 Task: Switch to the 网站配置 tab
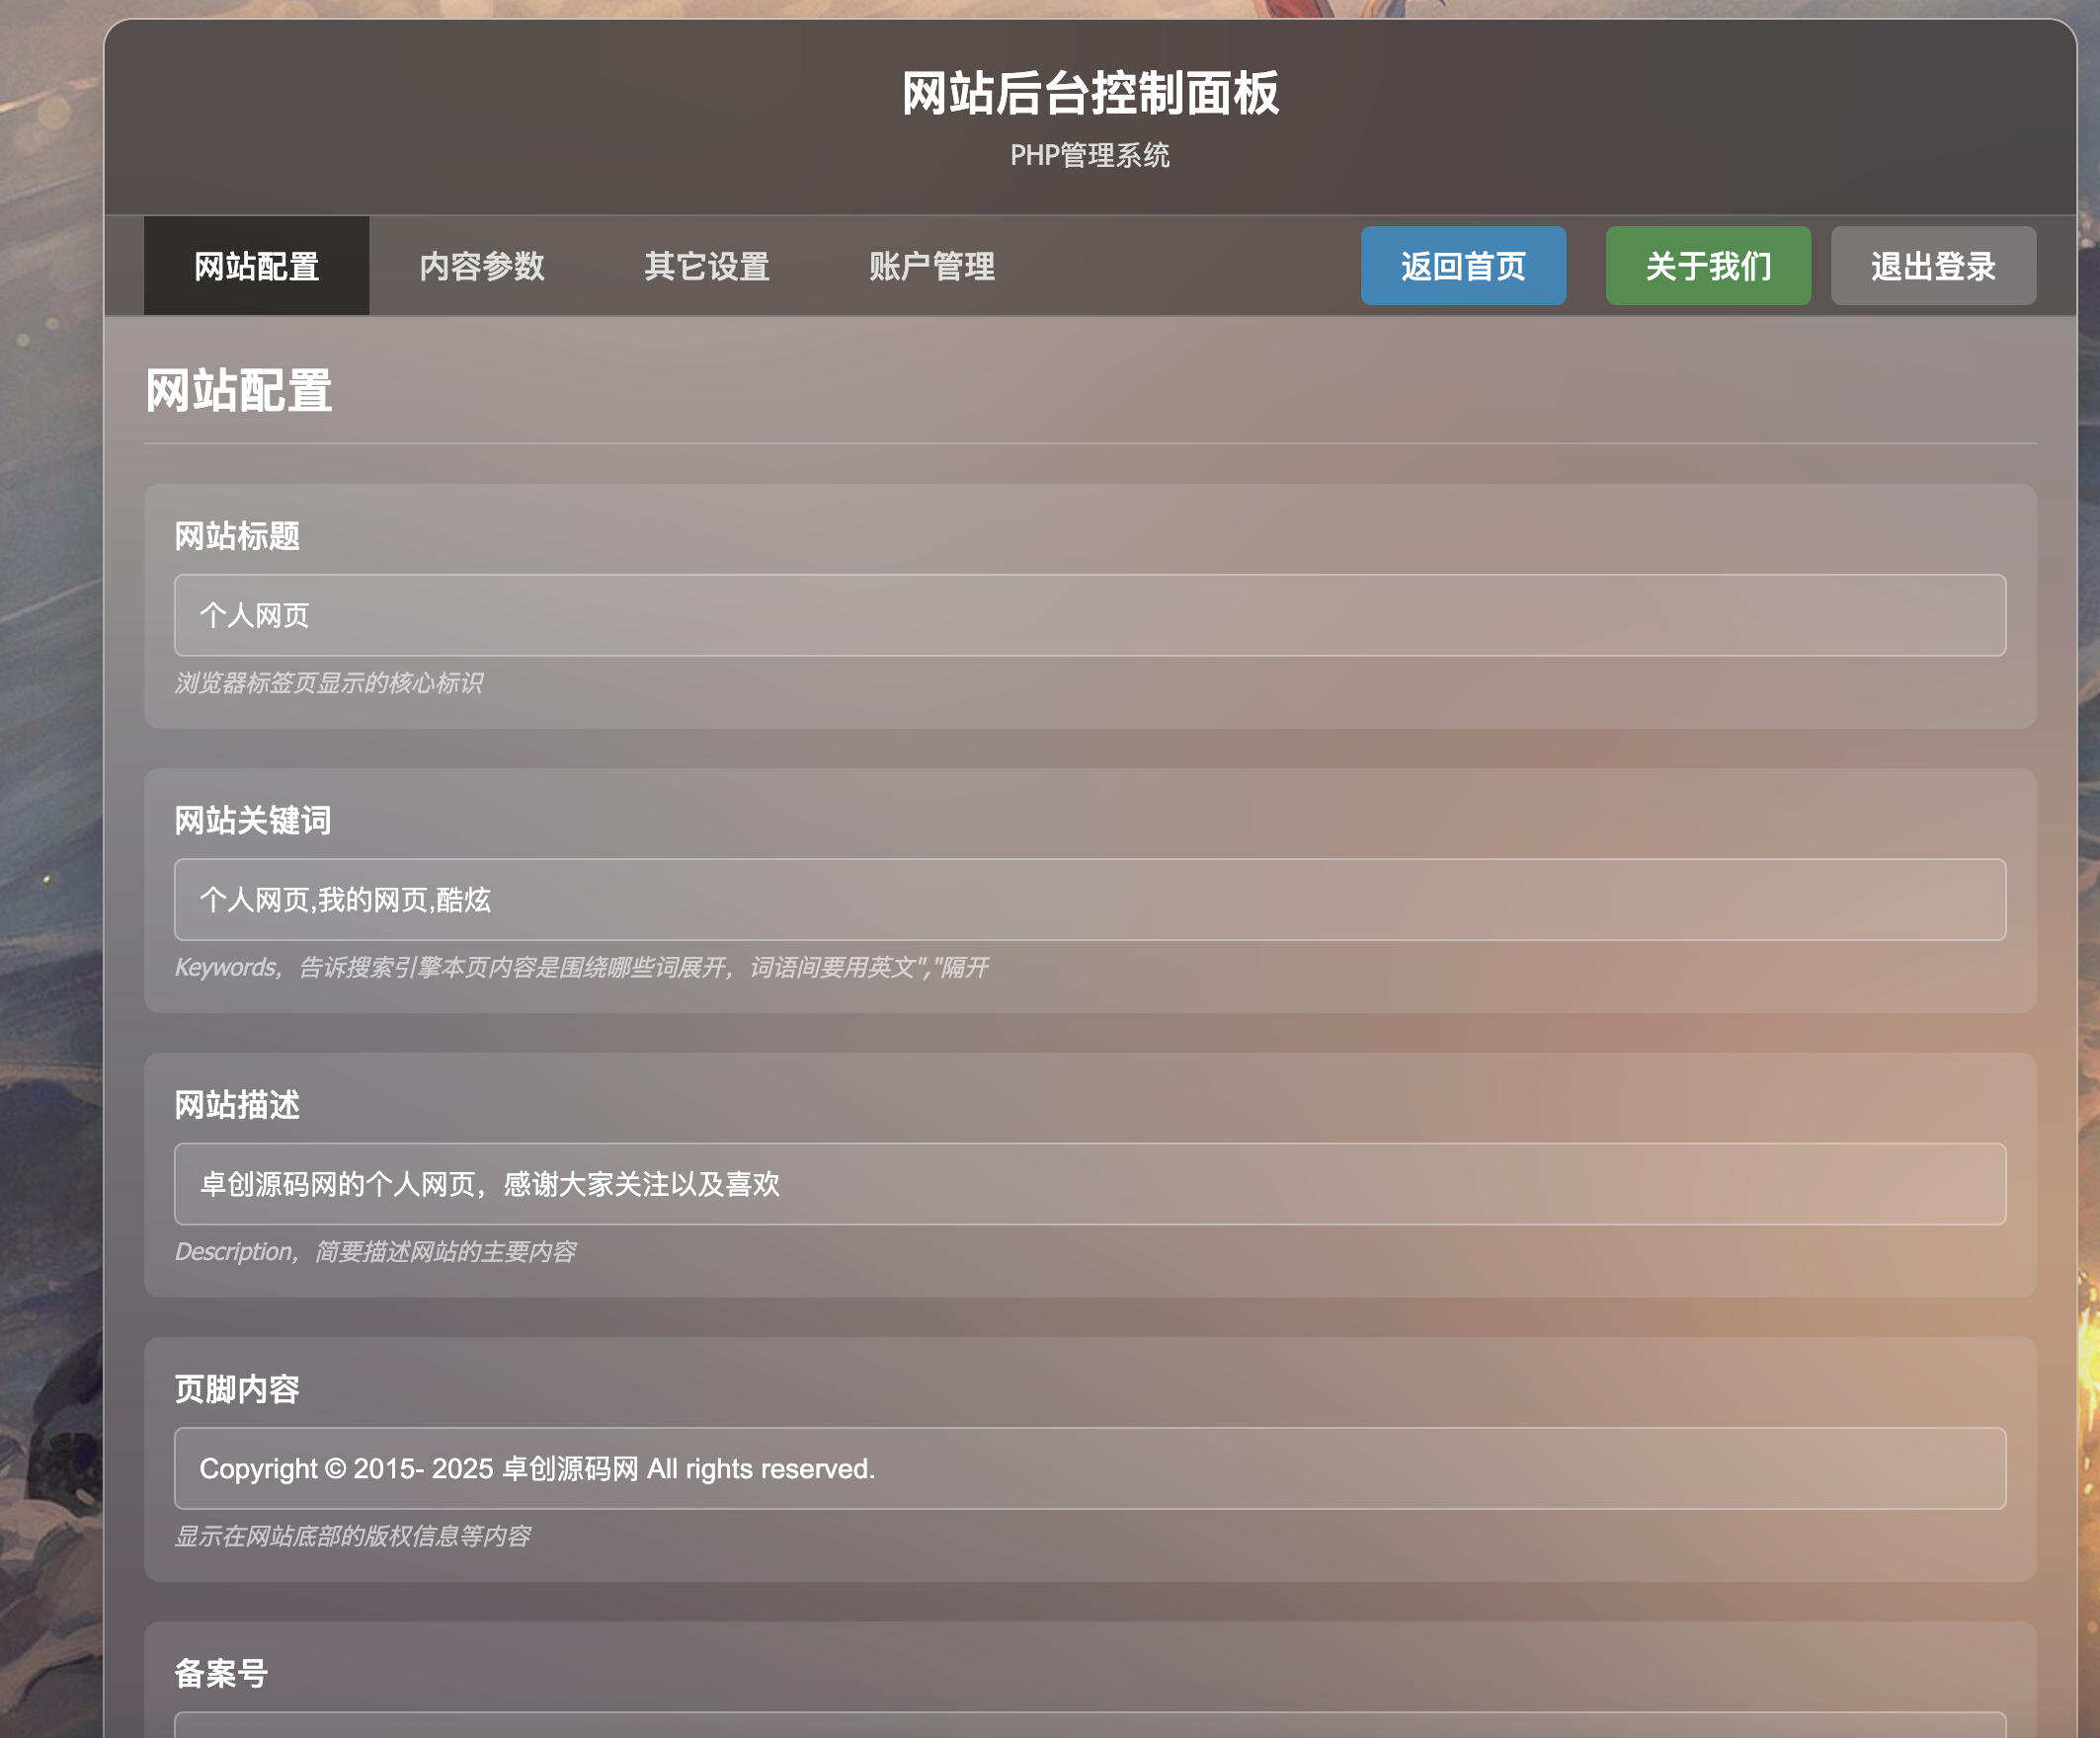click(x=256, y=266)
